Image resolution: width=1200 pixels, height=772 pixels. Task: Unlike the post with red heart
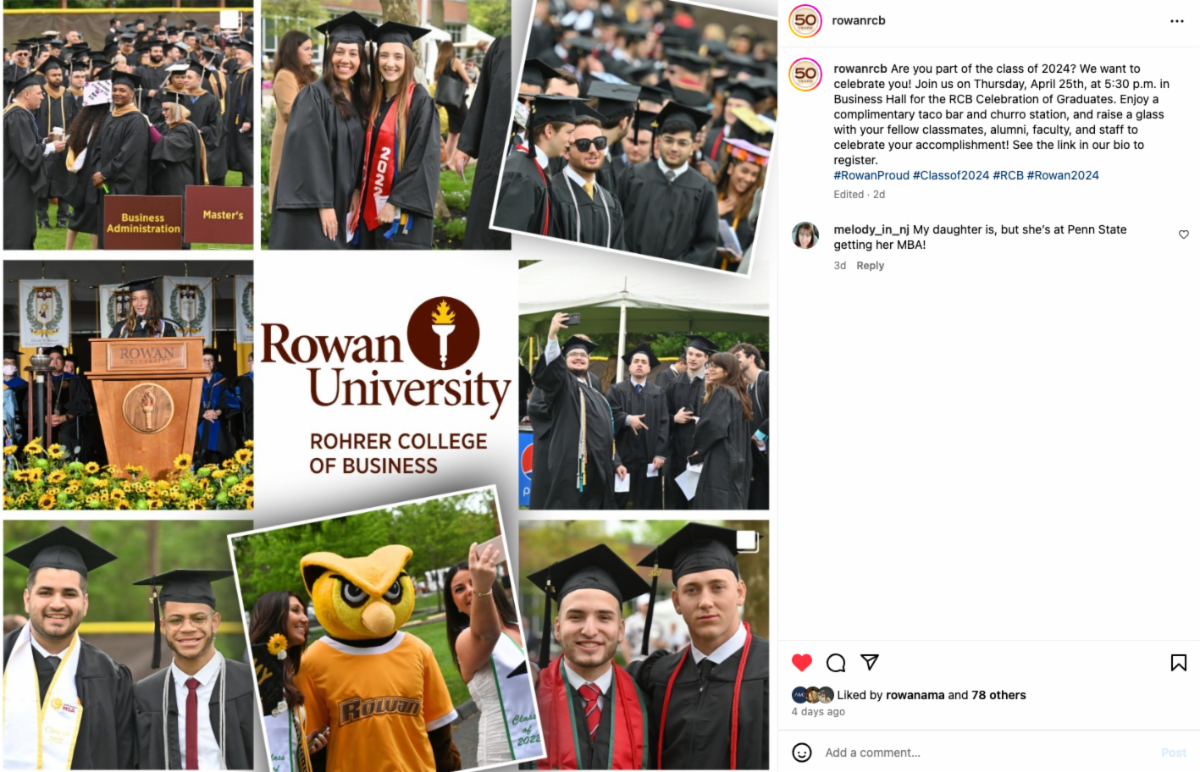coord(802,663)
